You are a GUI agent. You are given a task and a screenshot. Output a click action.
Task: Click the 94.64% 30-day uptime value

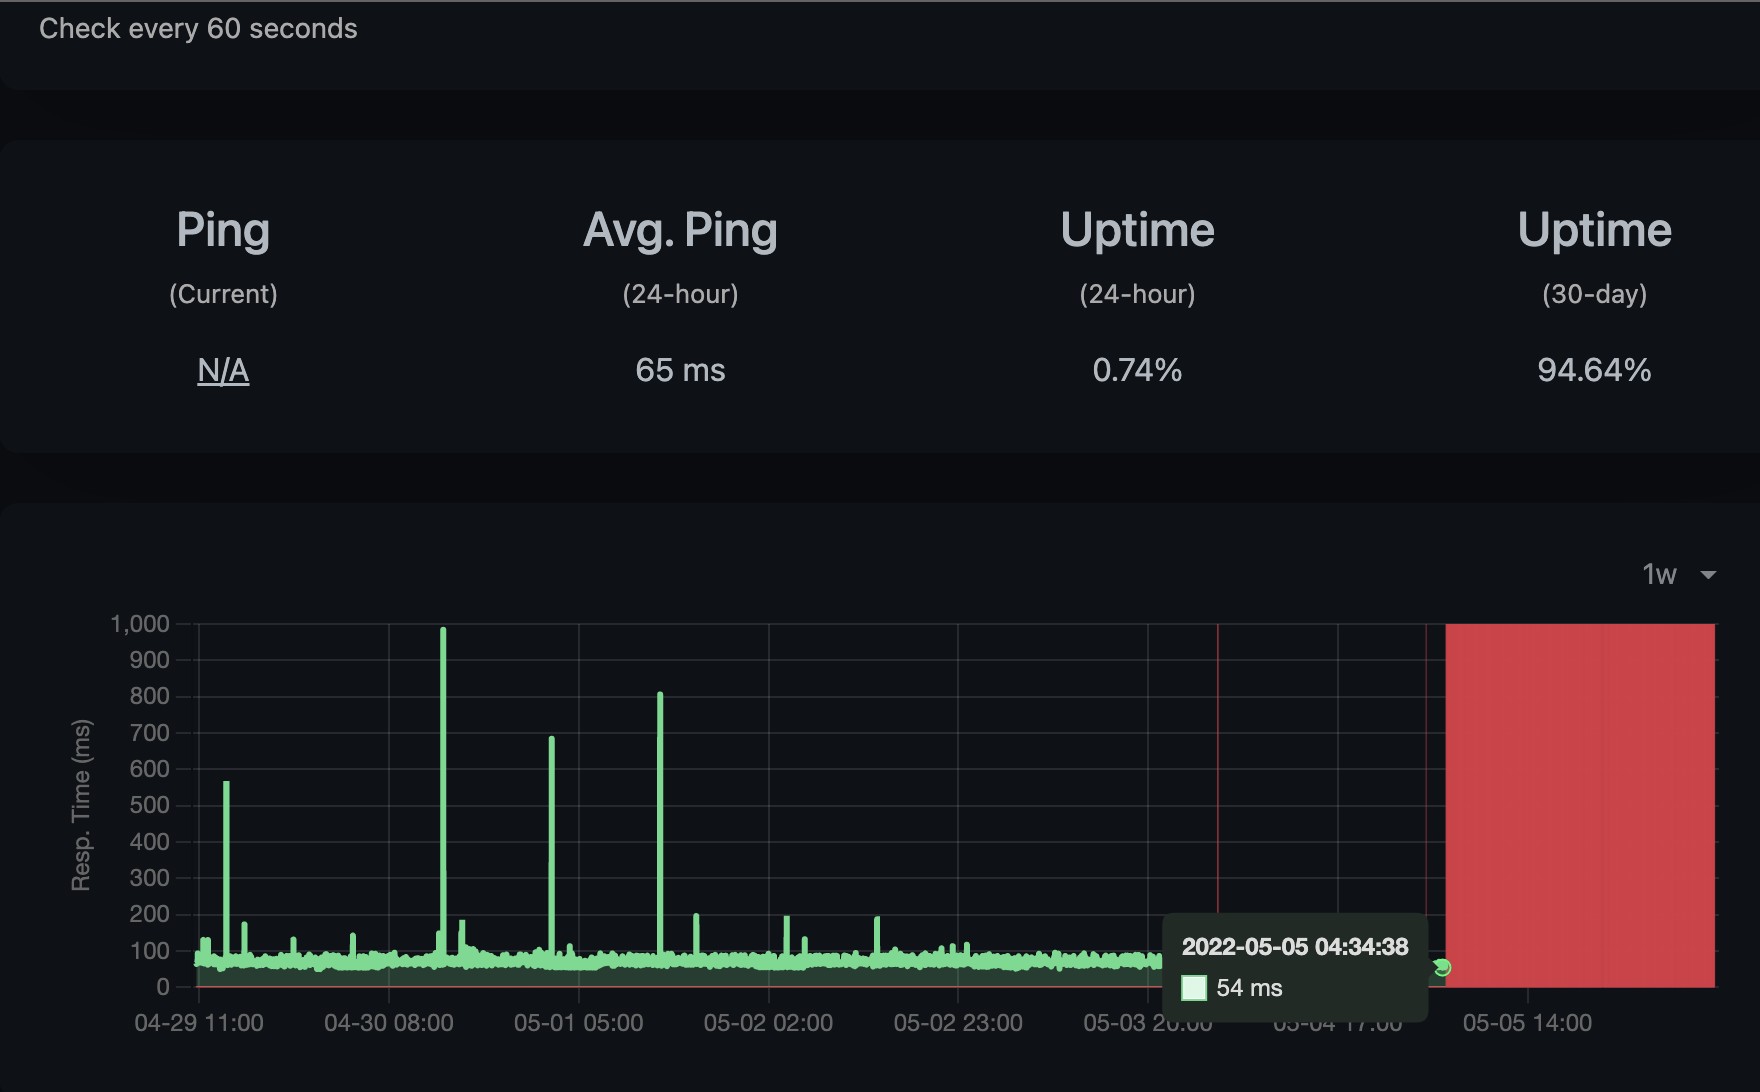click(1594, 371)
